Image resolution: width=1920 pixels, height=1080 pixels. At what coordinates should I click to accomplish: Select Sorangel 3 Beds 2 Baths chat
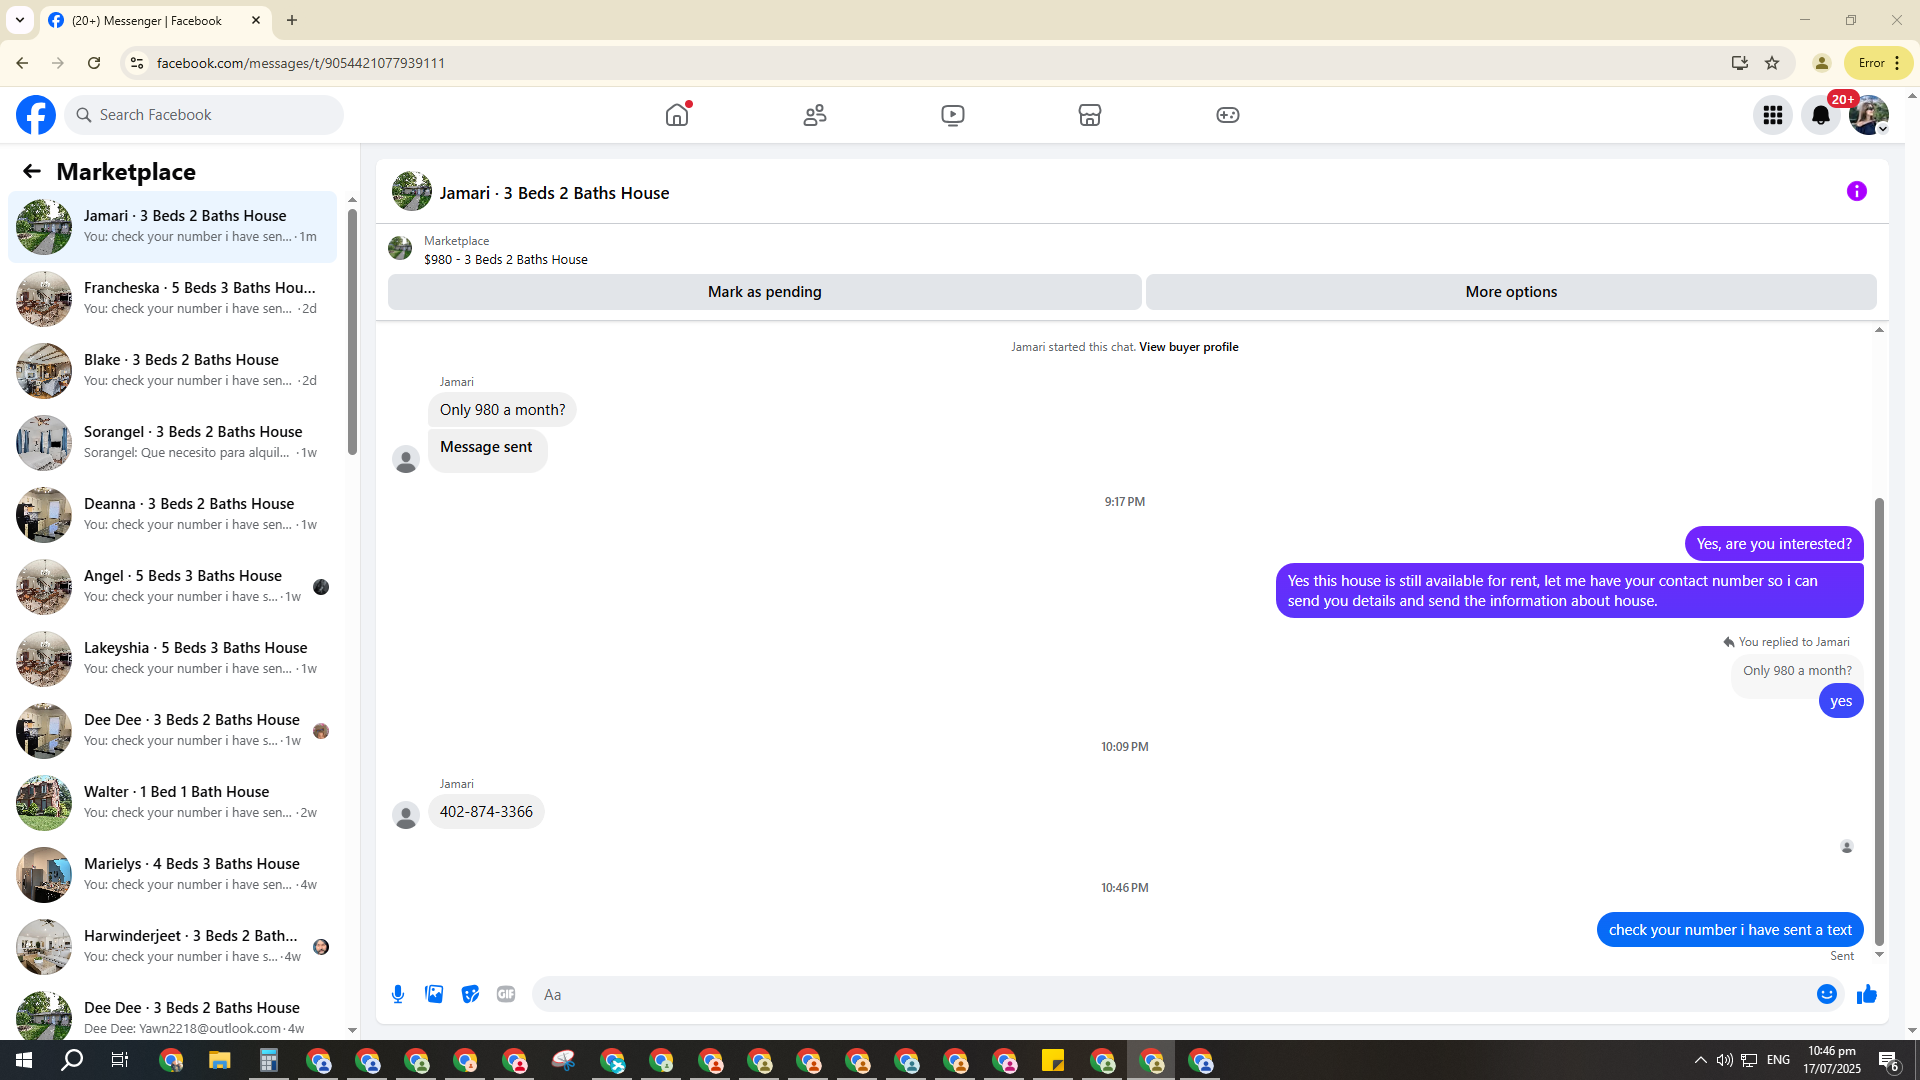click(172, 443)
